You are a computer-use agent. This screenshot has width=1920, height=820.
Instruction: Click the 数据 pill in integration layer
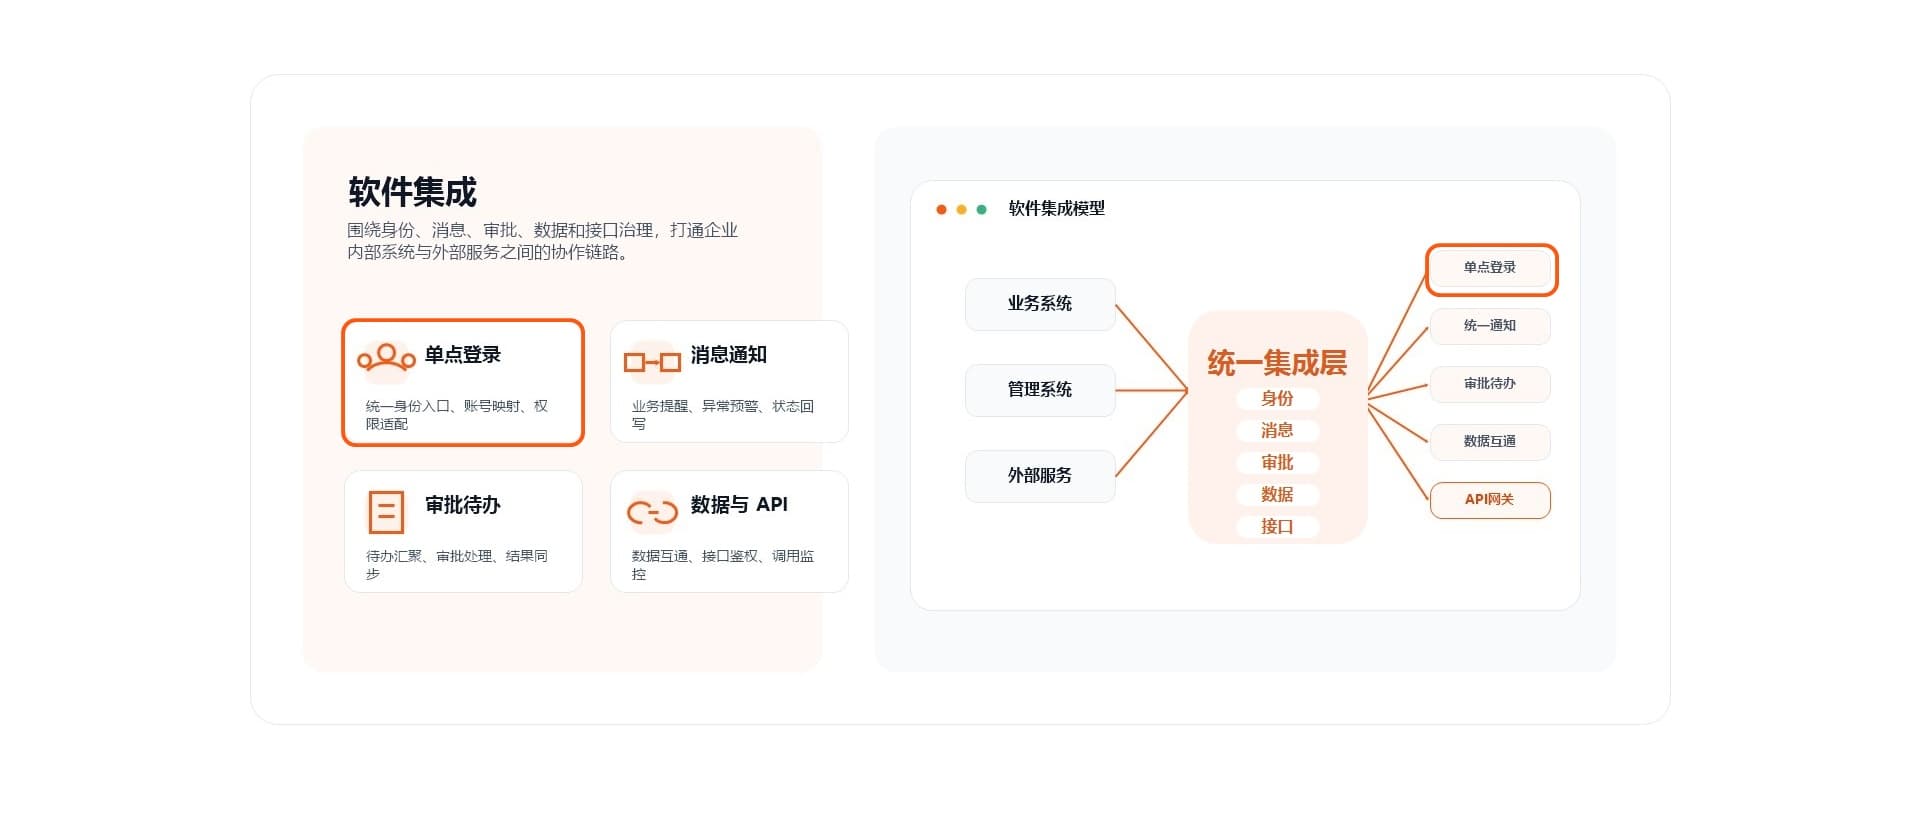pos(1277,495)
